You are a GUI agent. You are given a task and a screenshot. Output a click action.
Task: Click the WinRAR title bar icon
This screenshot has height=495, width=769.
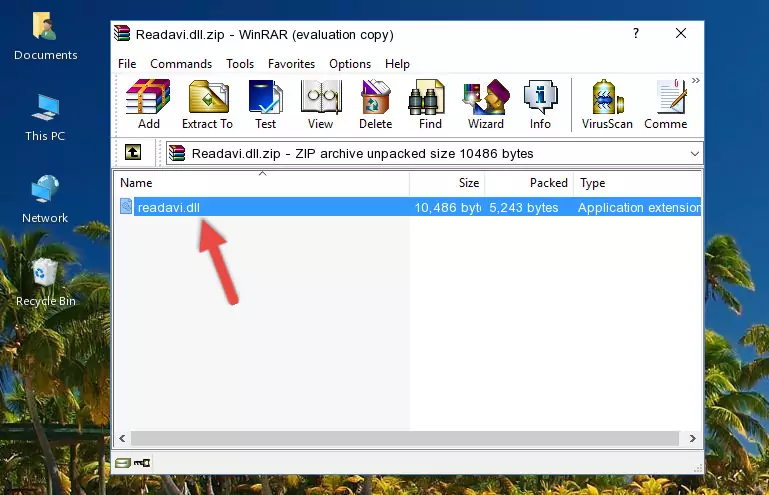coord(122,34)
